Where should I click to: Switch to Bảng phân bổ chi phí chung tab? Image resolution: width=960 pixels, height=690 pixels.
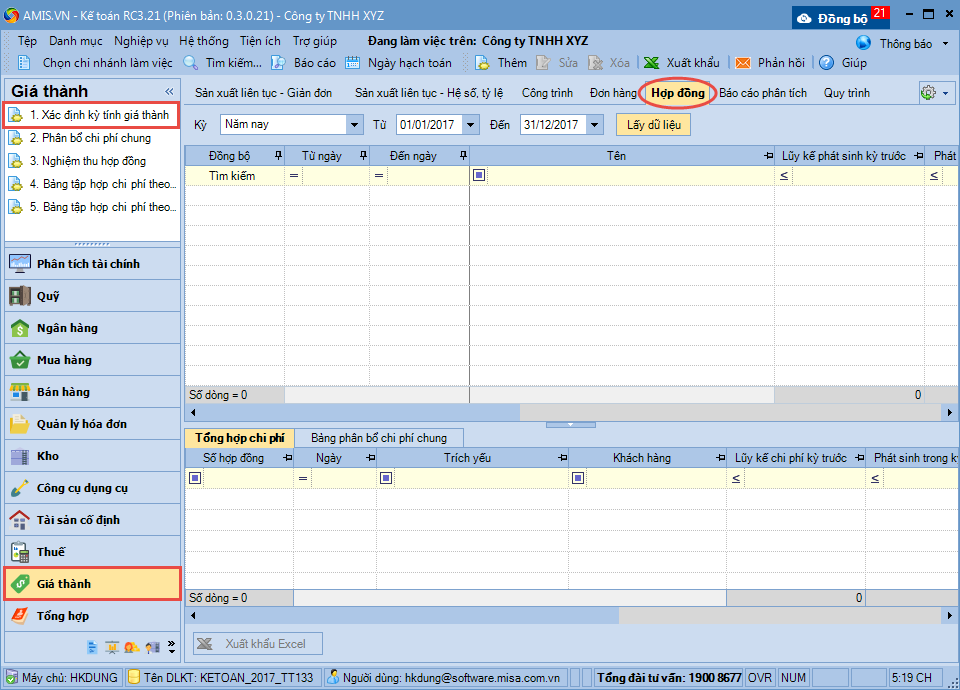[x=379, y=438]
